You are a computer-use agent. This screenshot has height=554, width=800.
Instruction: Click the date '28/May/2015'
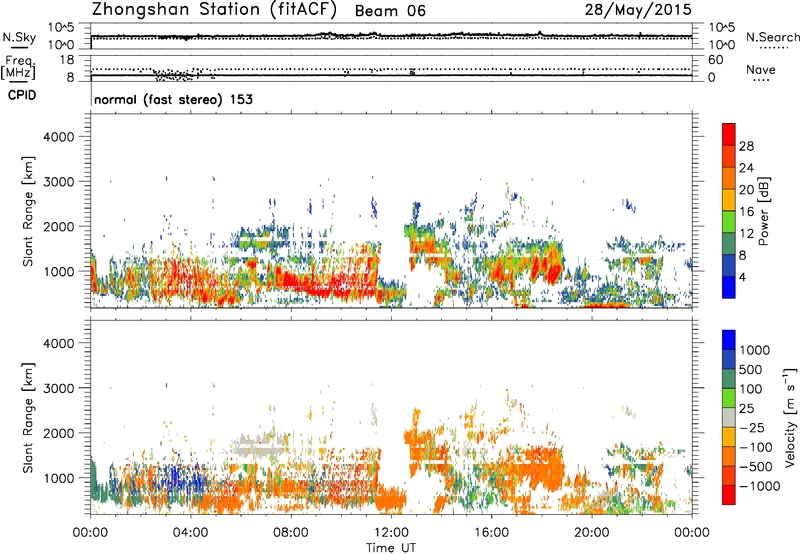[638, 9]
